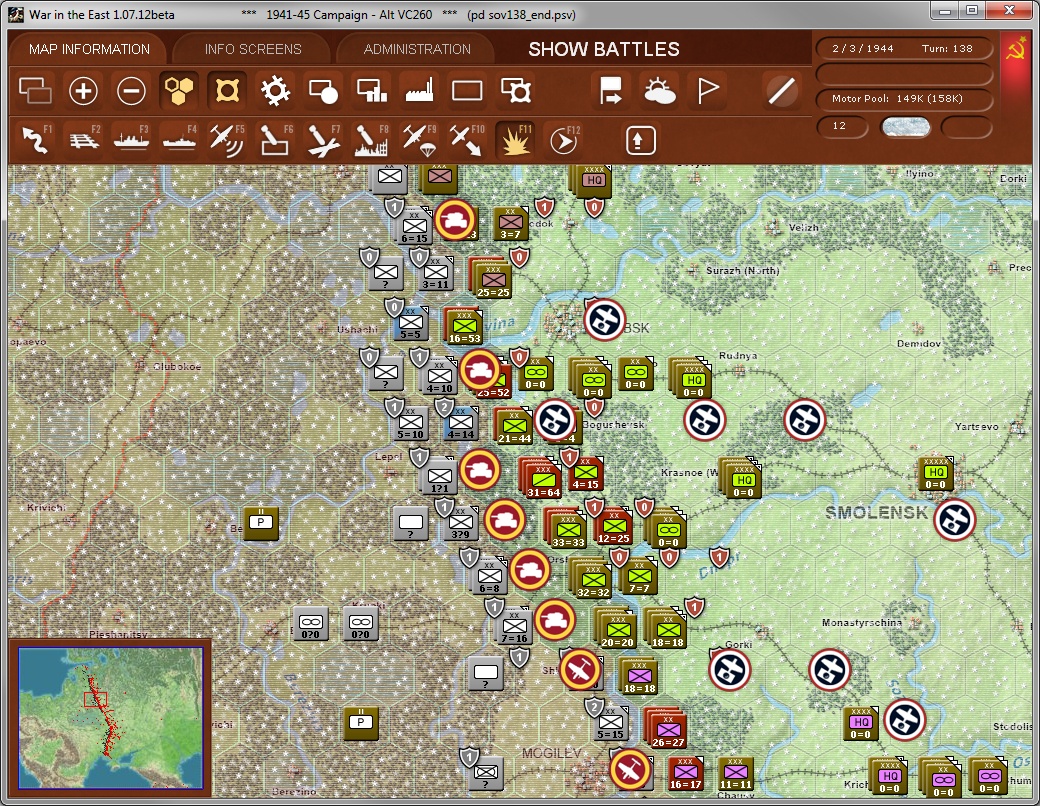The height and width of the screenshot is (806, 1040).
Task: Select the German unit counter 6=15
Action: (x=414, y=226)
